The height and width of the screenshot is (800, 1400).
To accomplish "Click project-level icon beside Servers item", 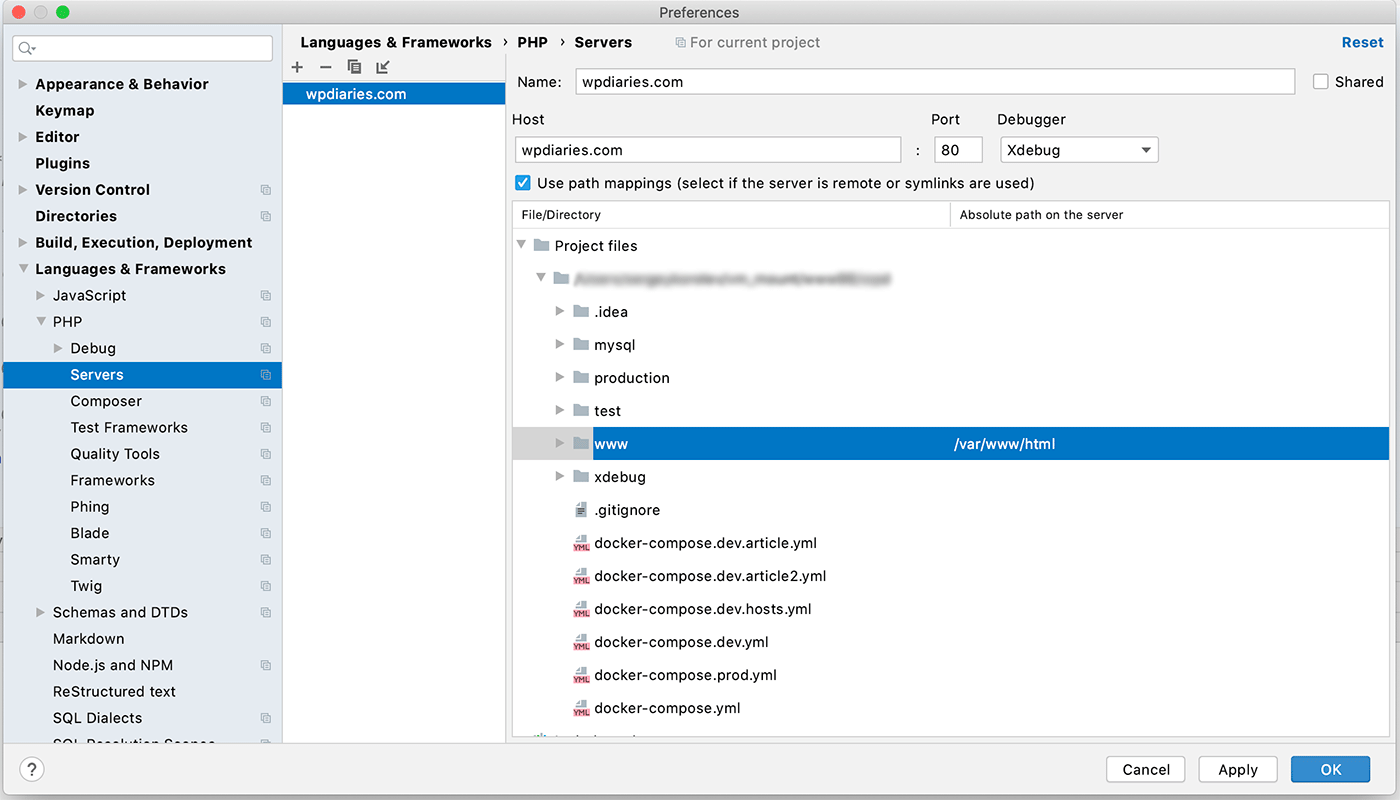I will tap(266, 375).
